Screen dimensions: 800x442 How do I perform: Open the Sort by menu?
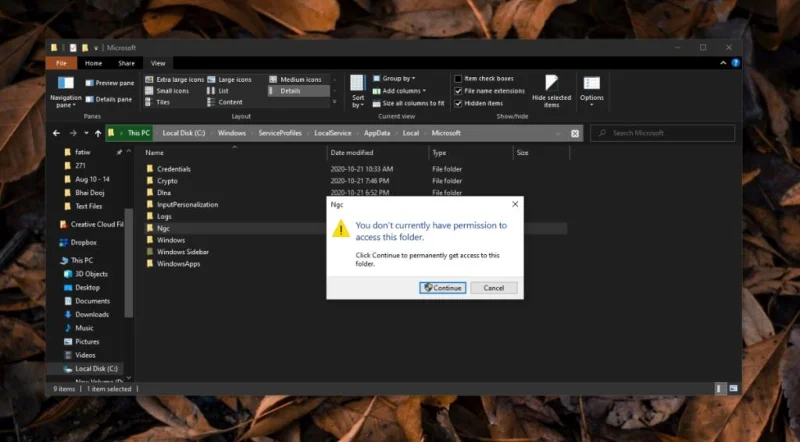[358, 91]
